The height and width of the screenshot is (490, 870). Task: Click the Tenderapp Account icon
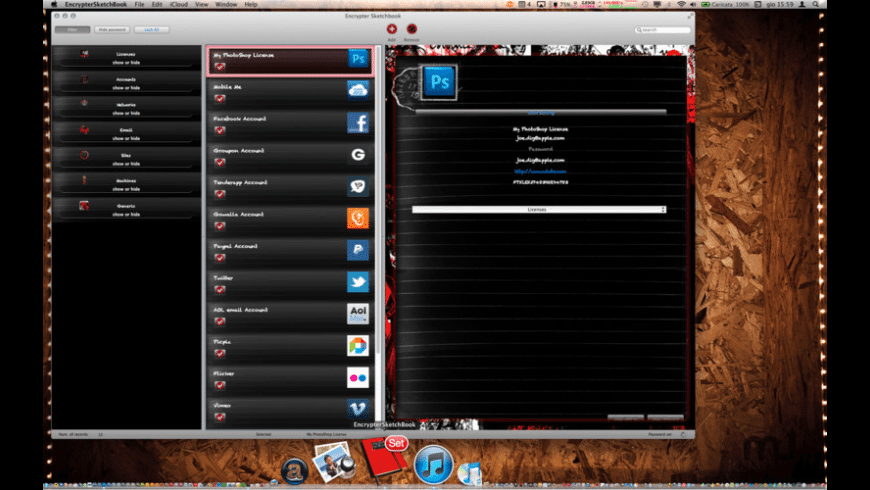click(x=358, y=186)
